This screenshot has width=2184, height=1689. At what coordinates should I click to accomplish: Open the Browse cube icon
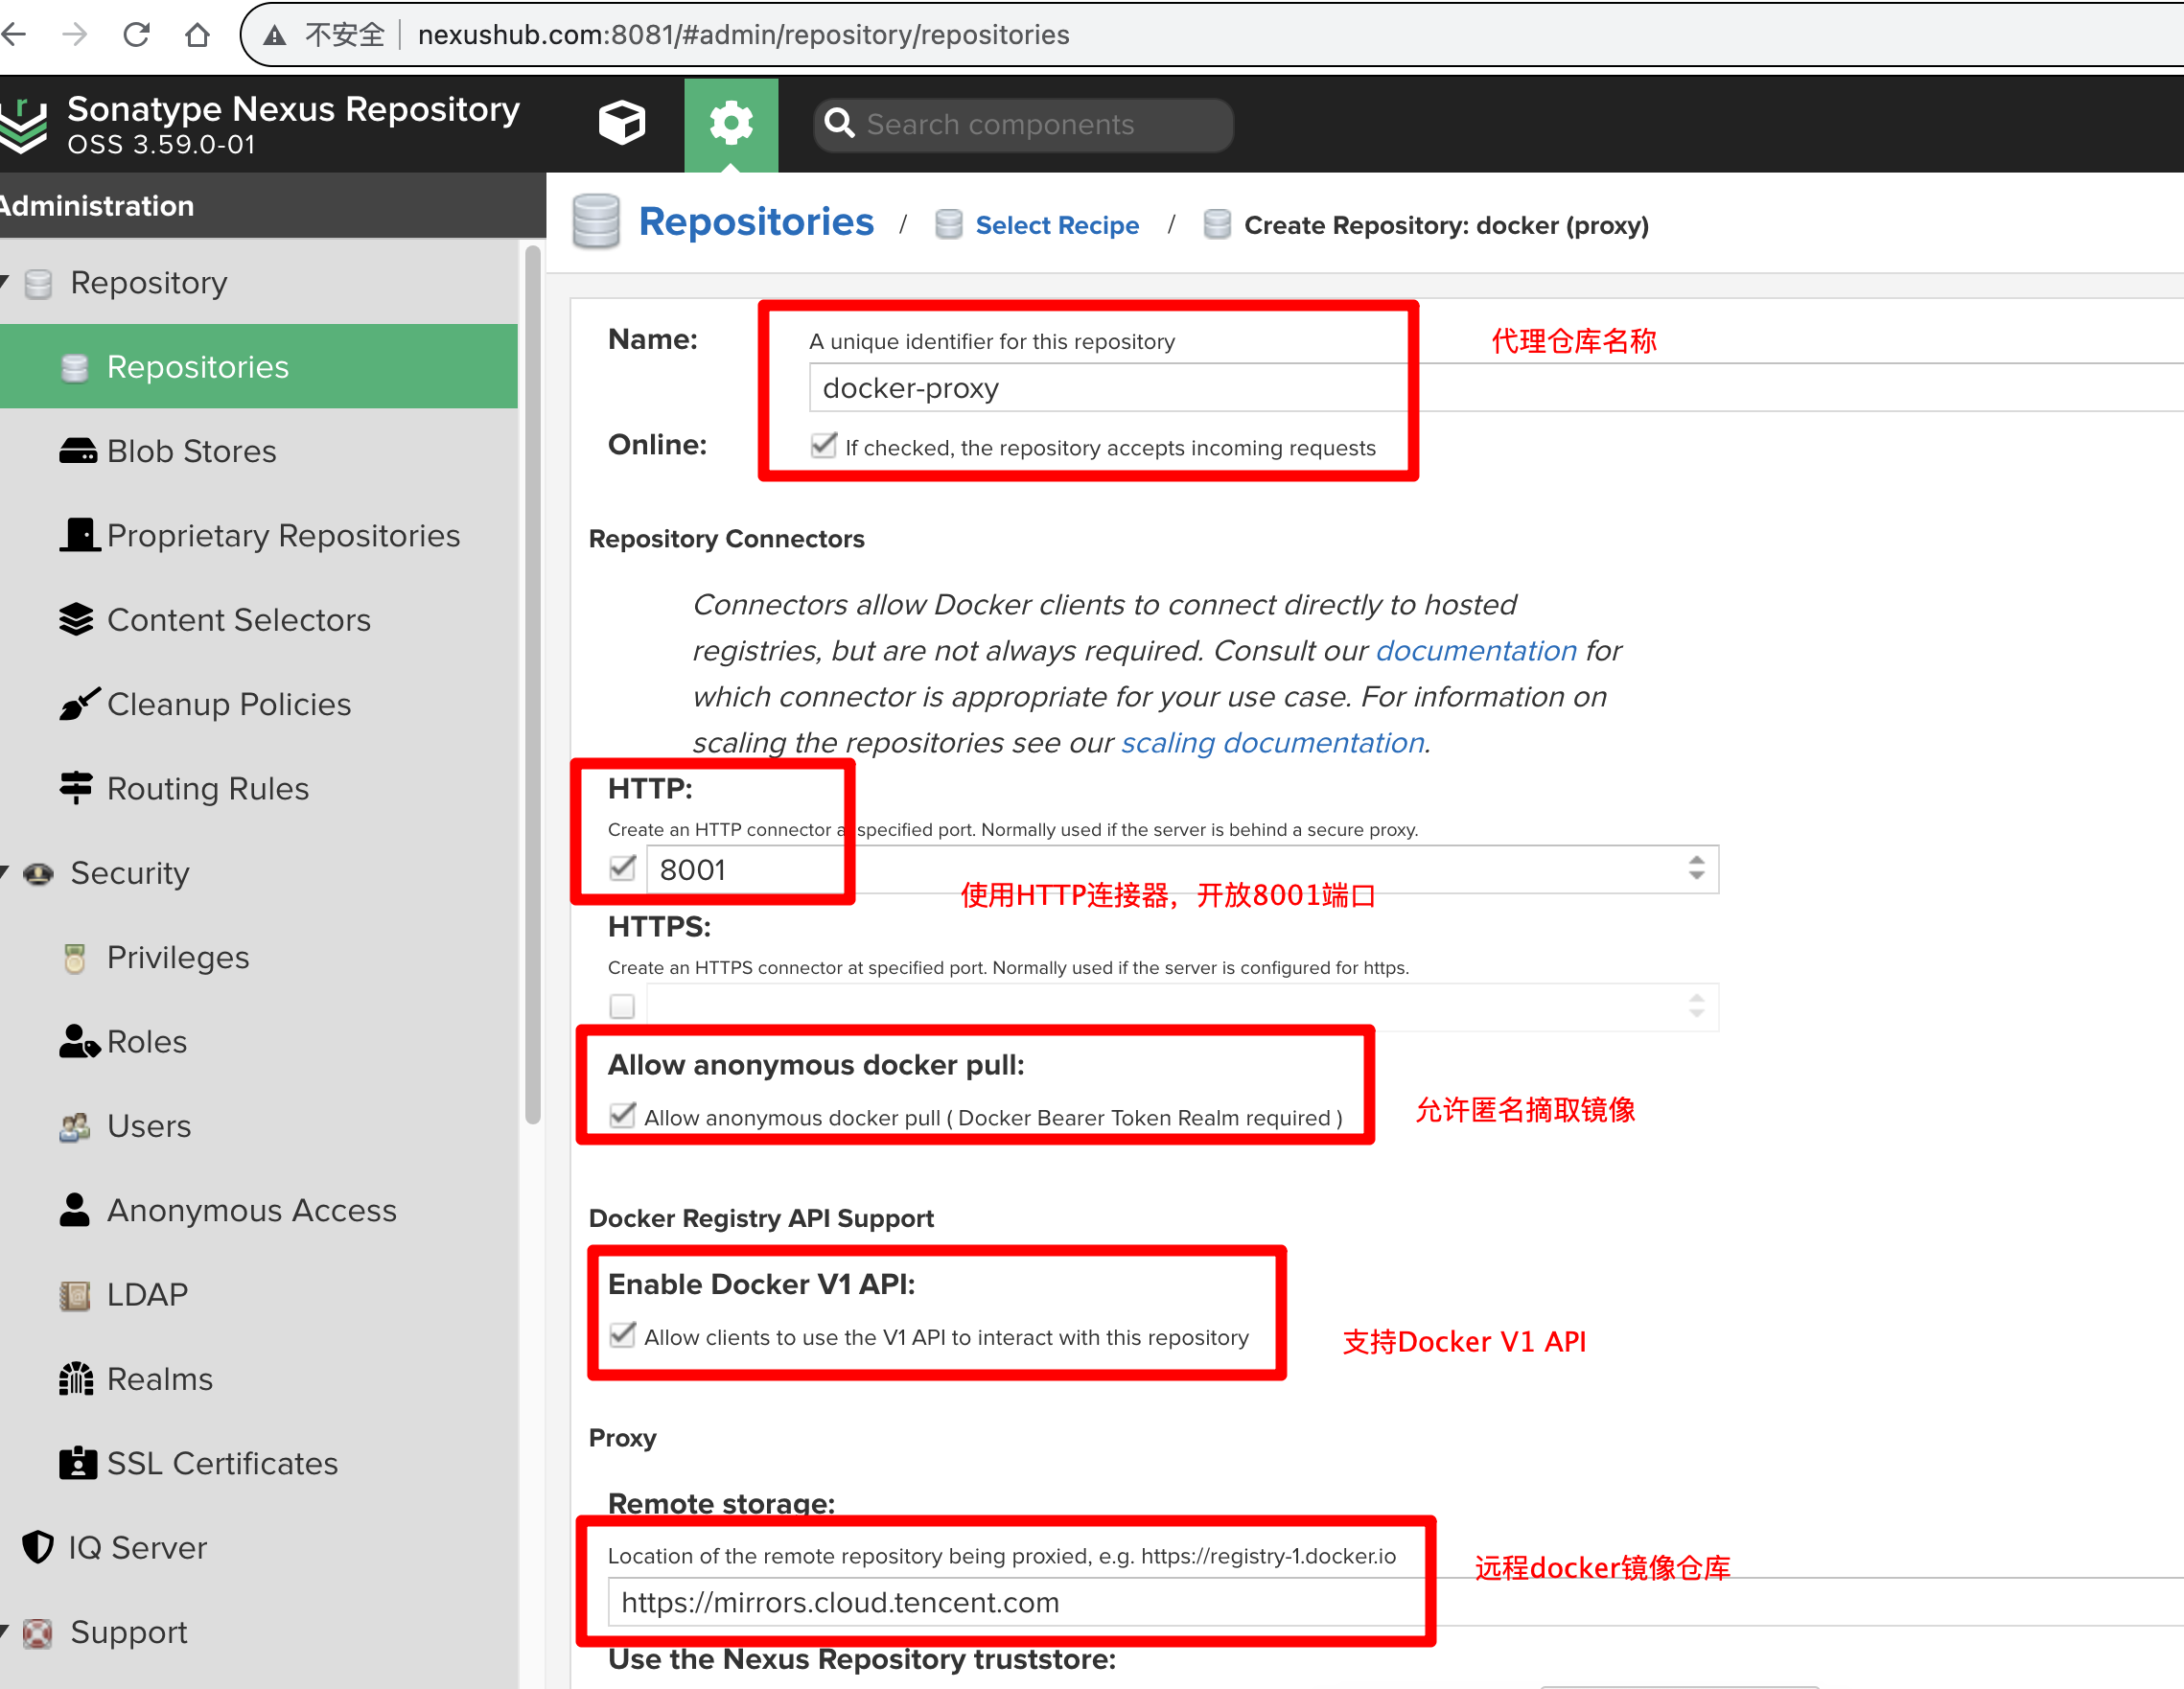pyautogui.click(x=621, y=123)
